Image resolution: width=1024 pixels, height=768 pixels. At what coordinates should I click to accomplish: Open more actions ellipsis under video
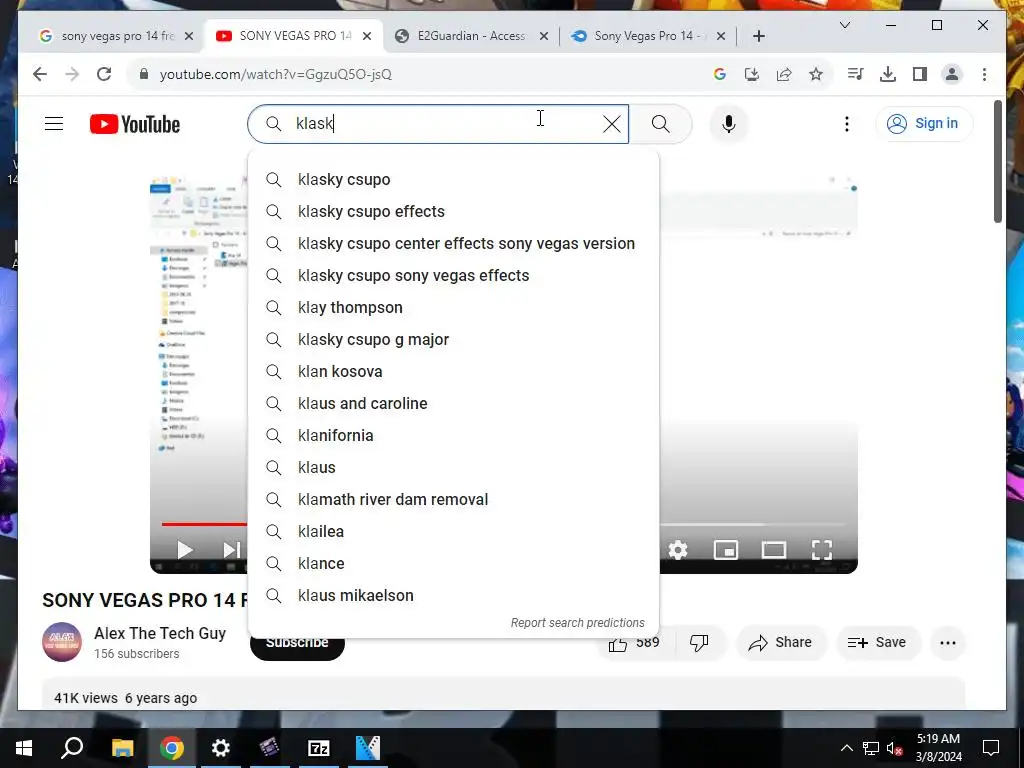tap(948, 643)
